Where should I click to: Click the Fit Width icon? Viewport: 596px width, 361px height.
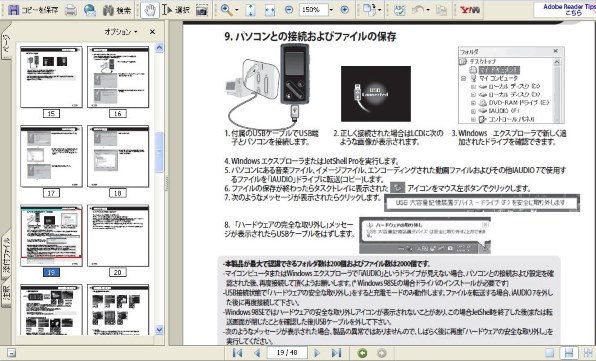270,10
